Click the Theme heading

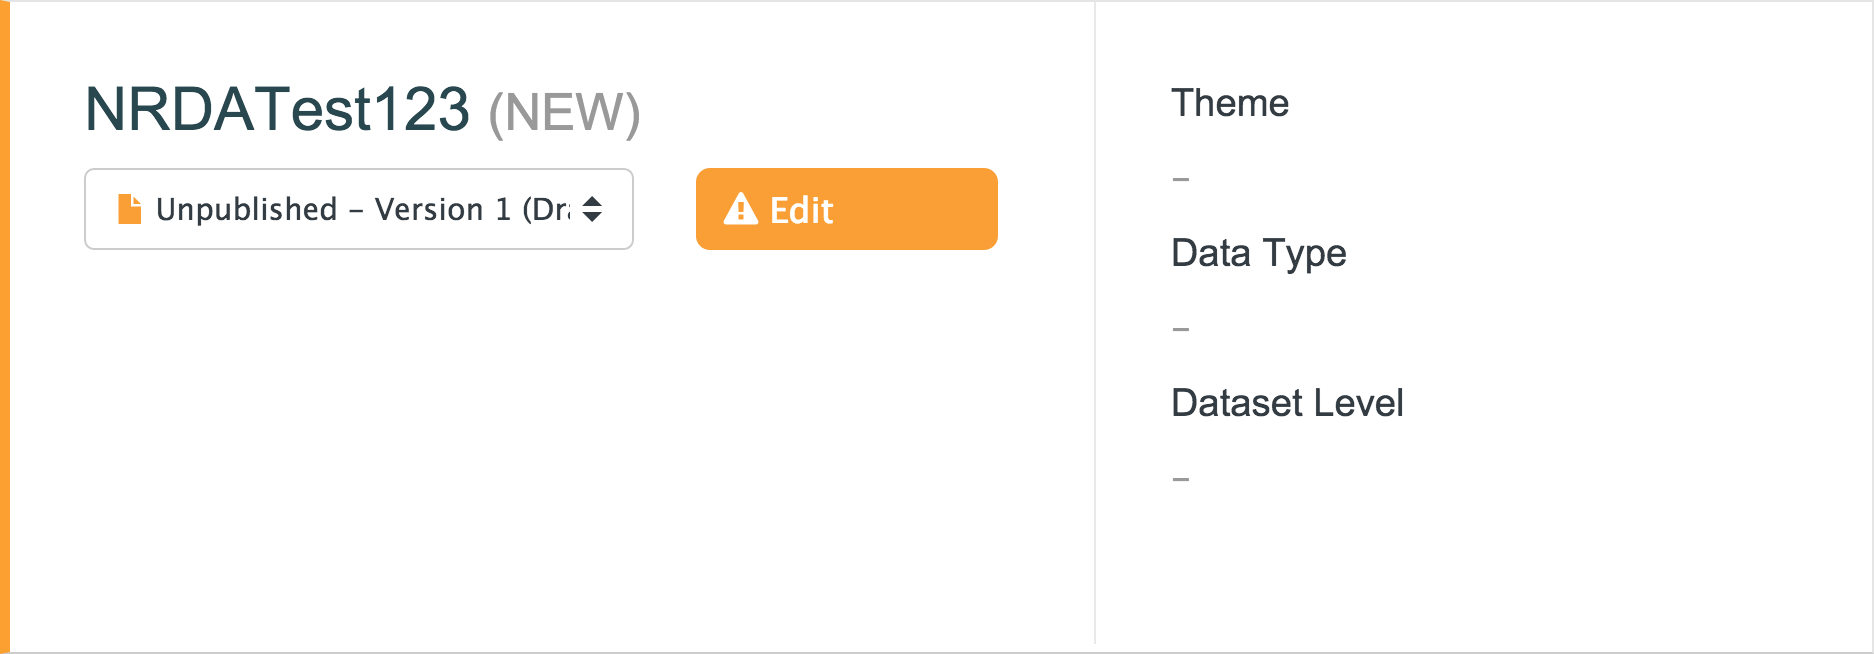(x=1229, y=103)
